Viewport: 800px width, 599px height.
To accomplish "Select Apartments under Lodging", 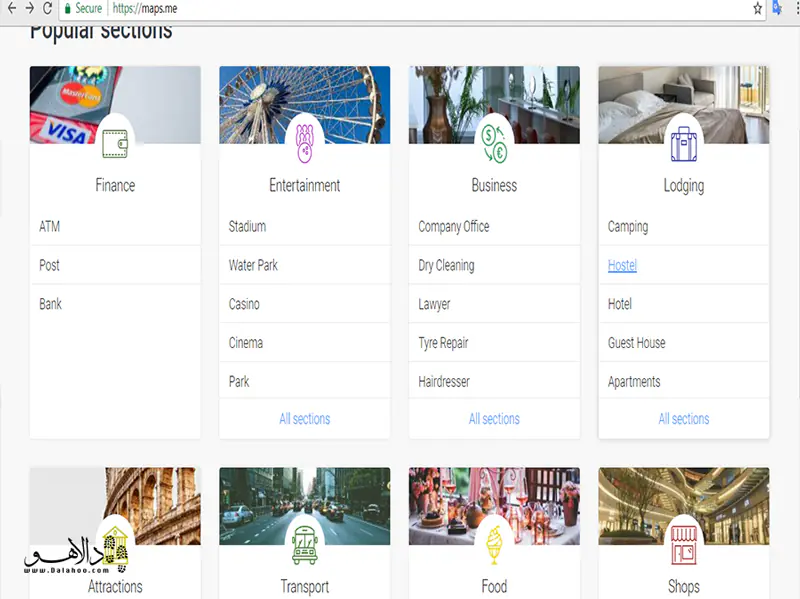I will (634, 382).
